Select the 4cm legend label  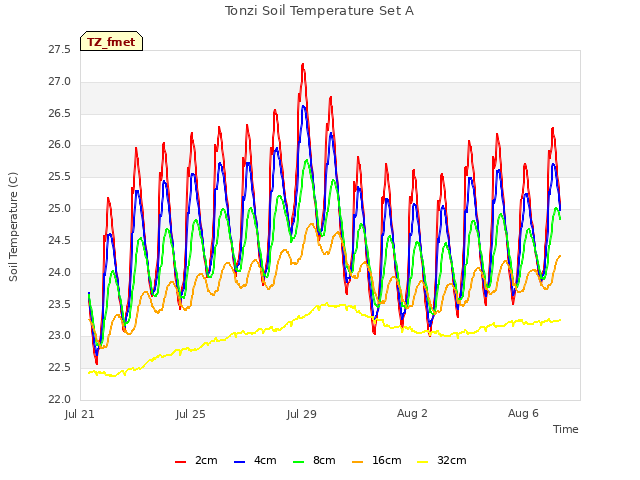tap(265, 460)
